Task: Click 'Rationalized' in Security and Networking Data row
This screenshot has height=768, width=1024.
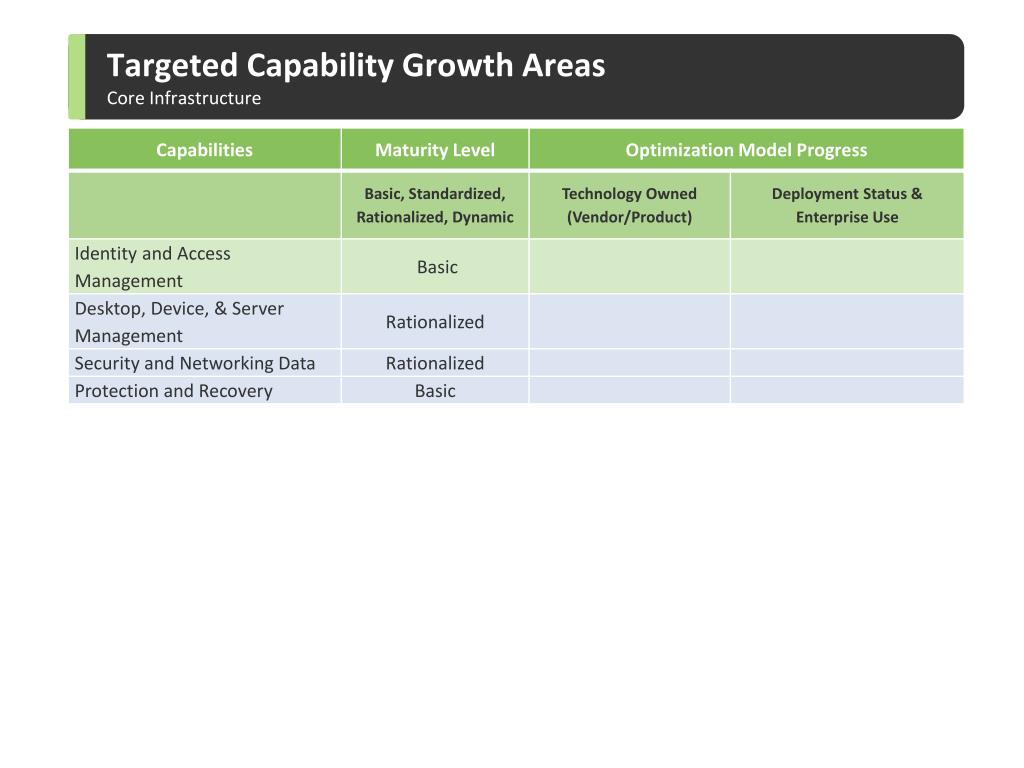Action: click(x=435, y=363)
